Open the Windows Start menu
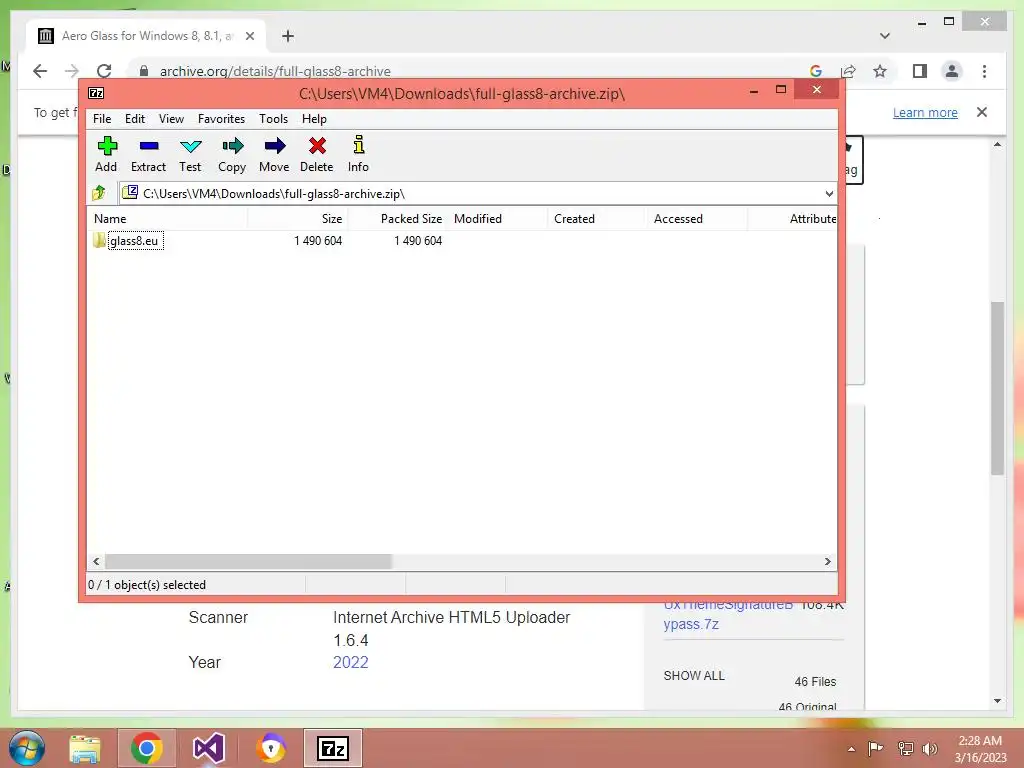The image size is (1024, 768). (27, 748)
